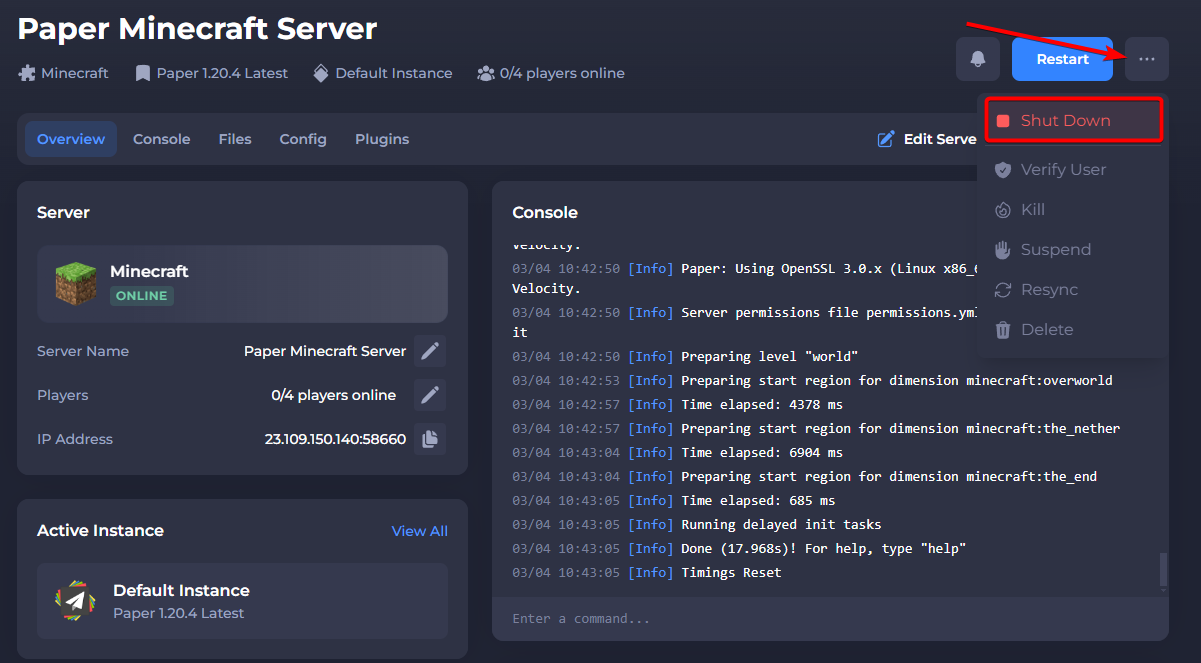Click the minecraft:the_end log line
Screen dimensions: 1201x663
tap(805, 477)
